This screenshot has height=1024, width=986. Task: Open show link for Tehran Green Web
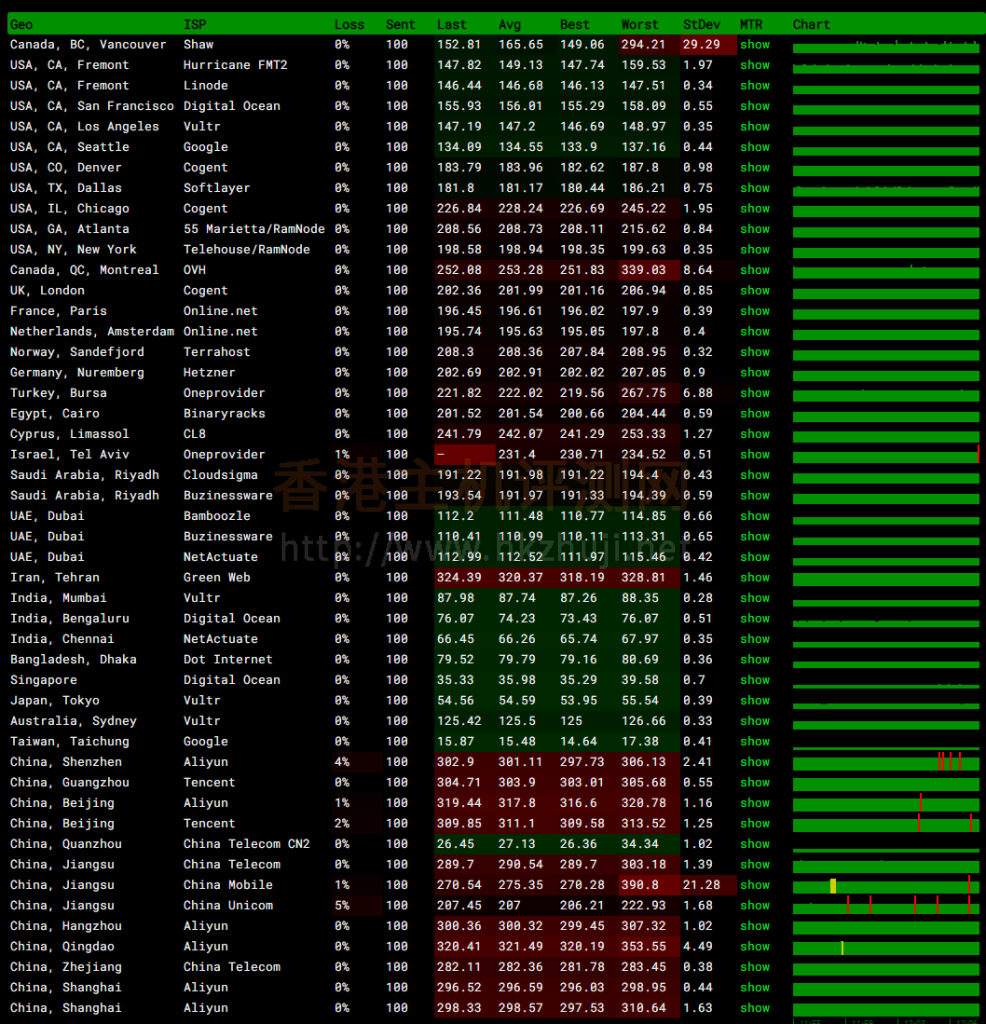point(755,577)
